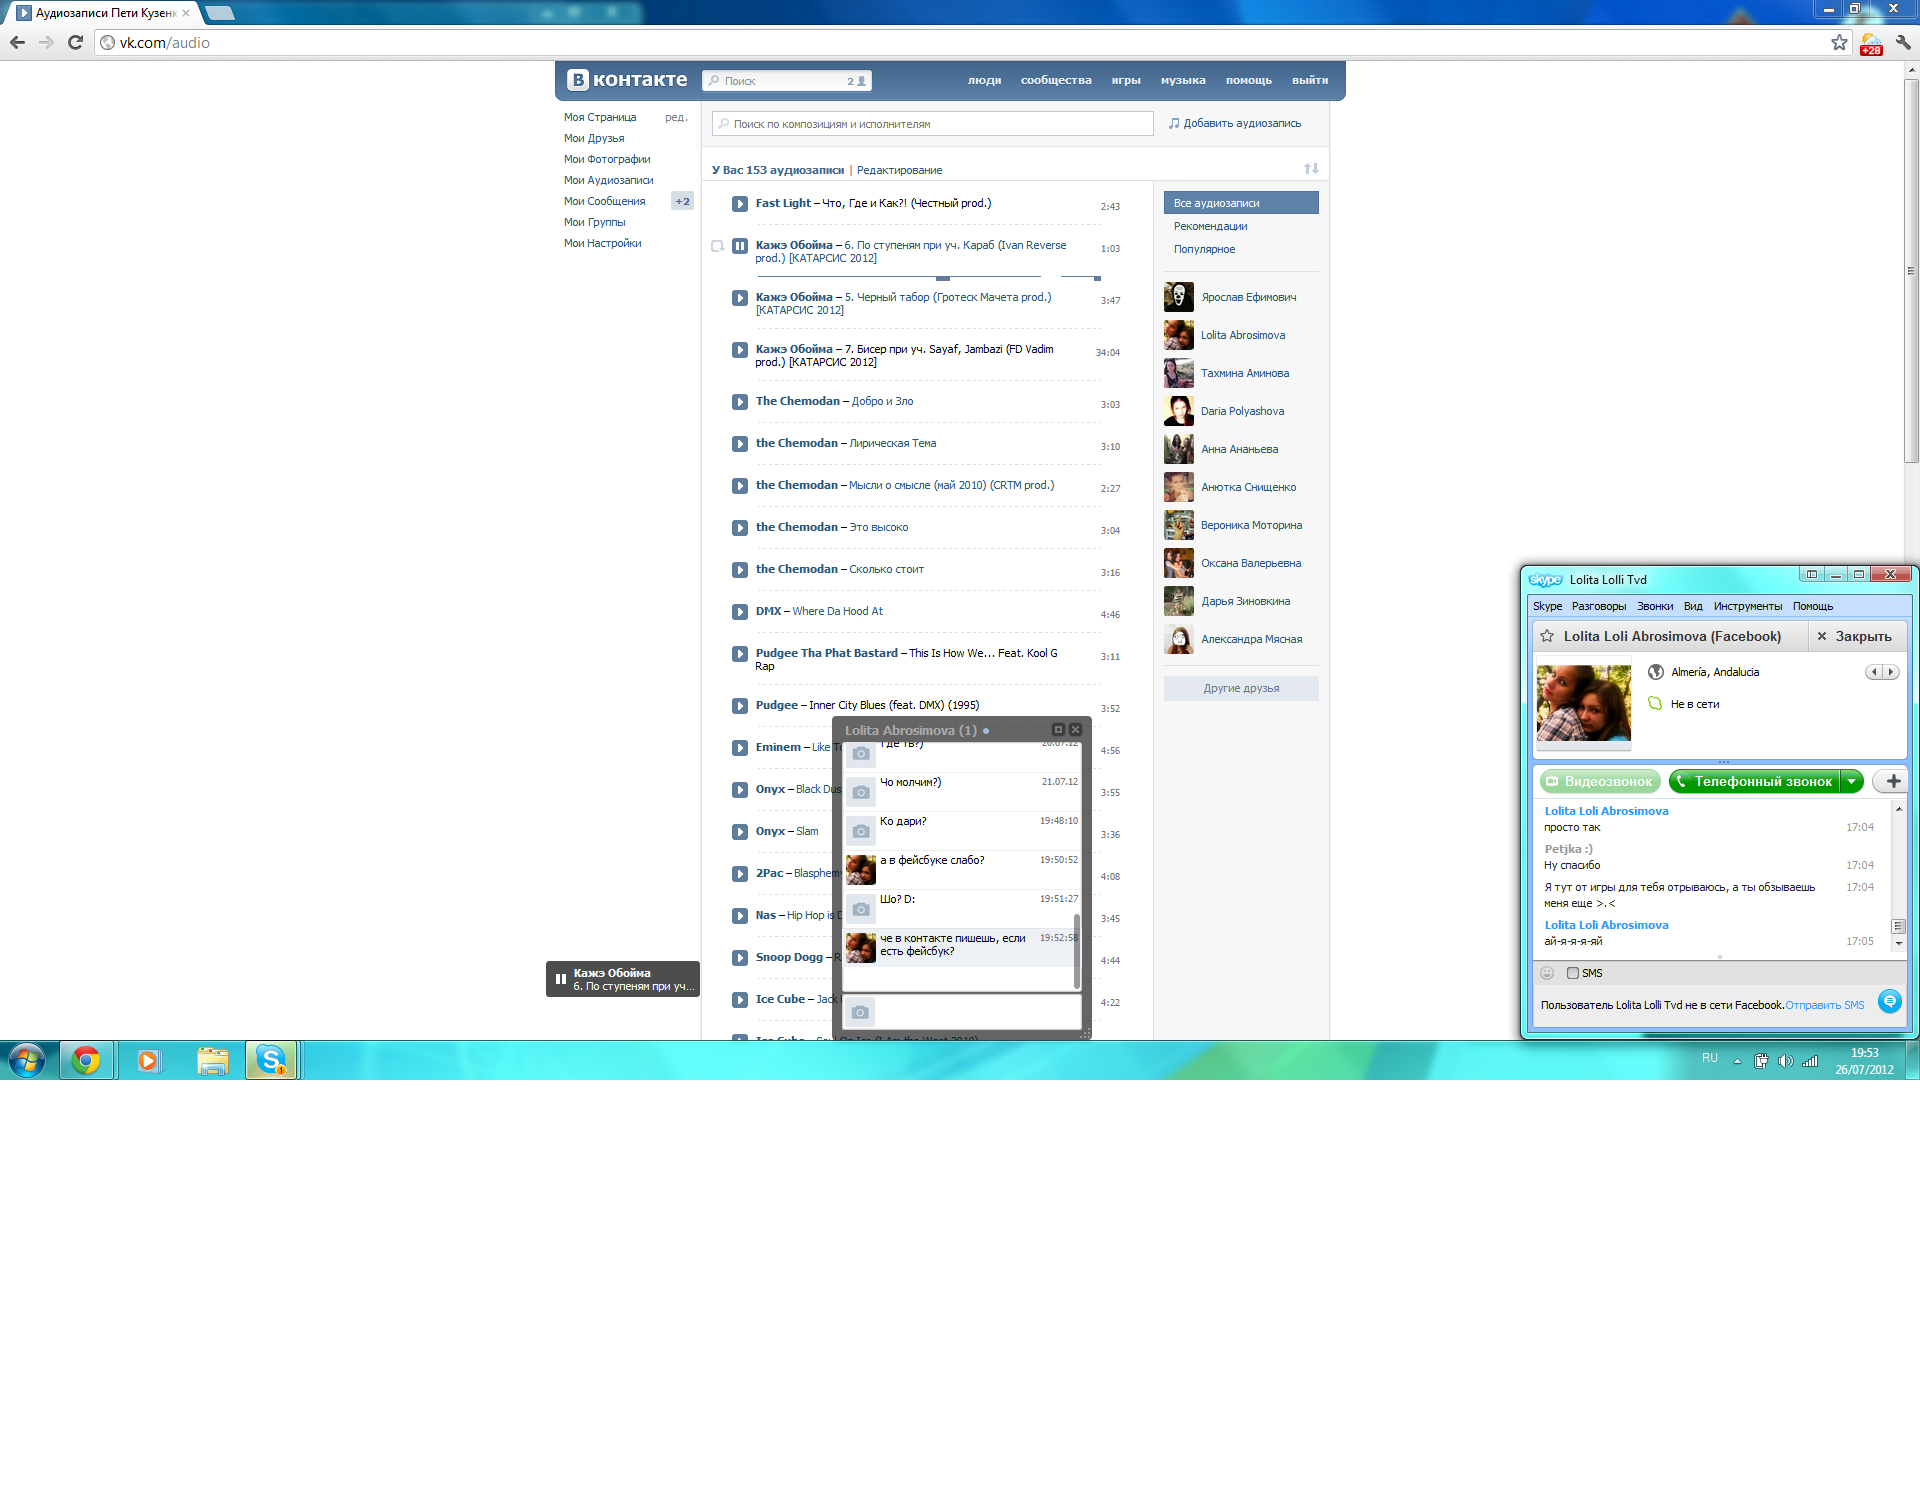Close the Lolita Abrosimova VK chat popup

pos(1075,730)
